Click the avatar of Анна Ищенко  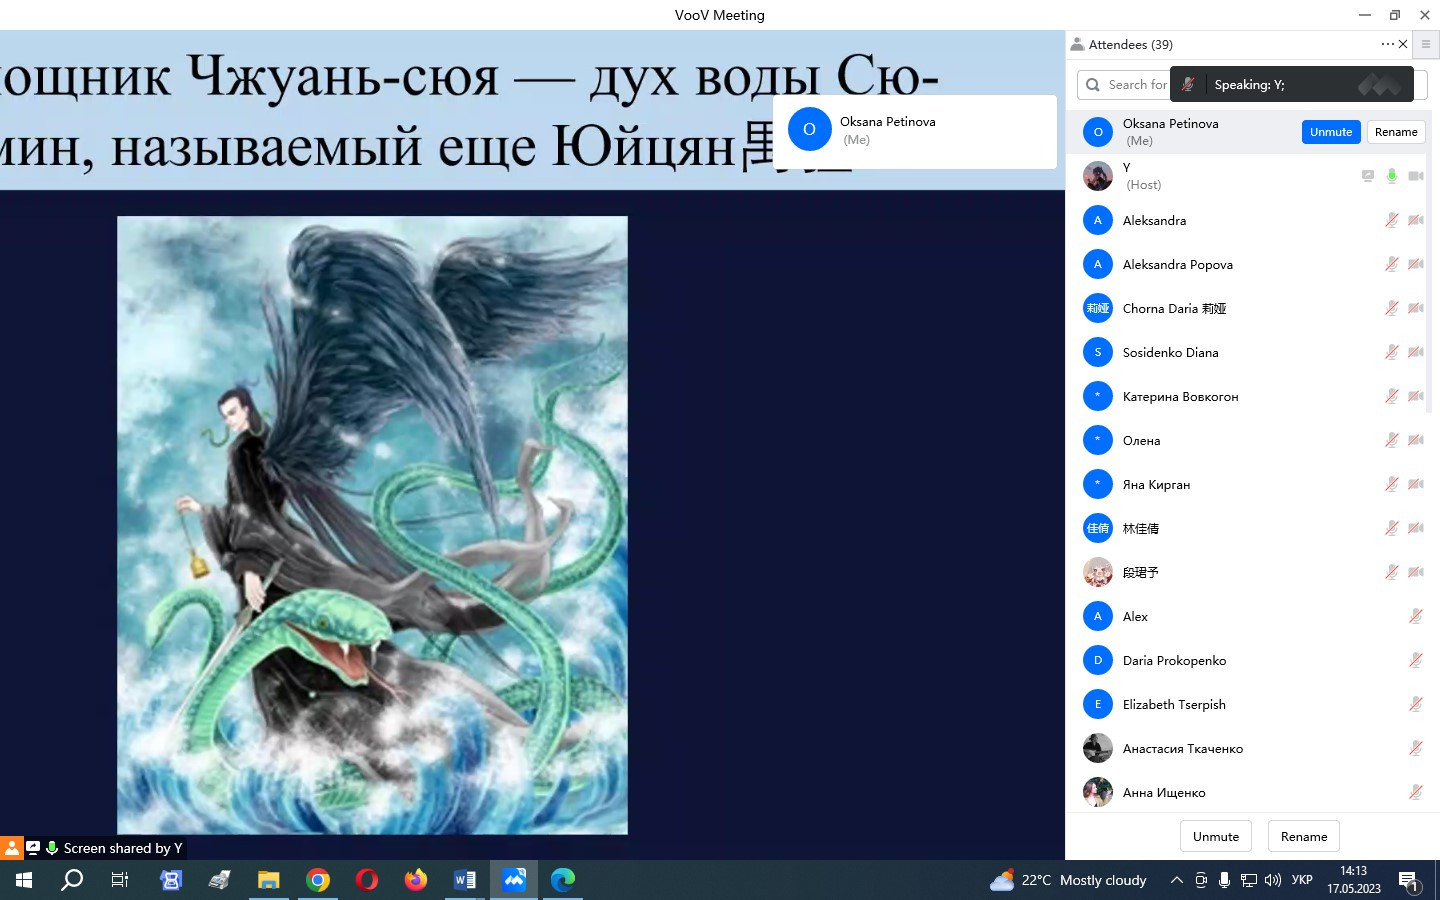[x=1098, y=792]
